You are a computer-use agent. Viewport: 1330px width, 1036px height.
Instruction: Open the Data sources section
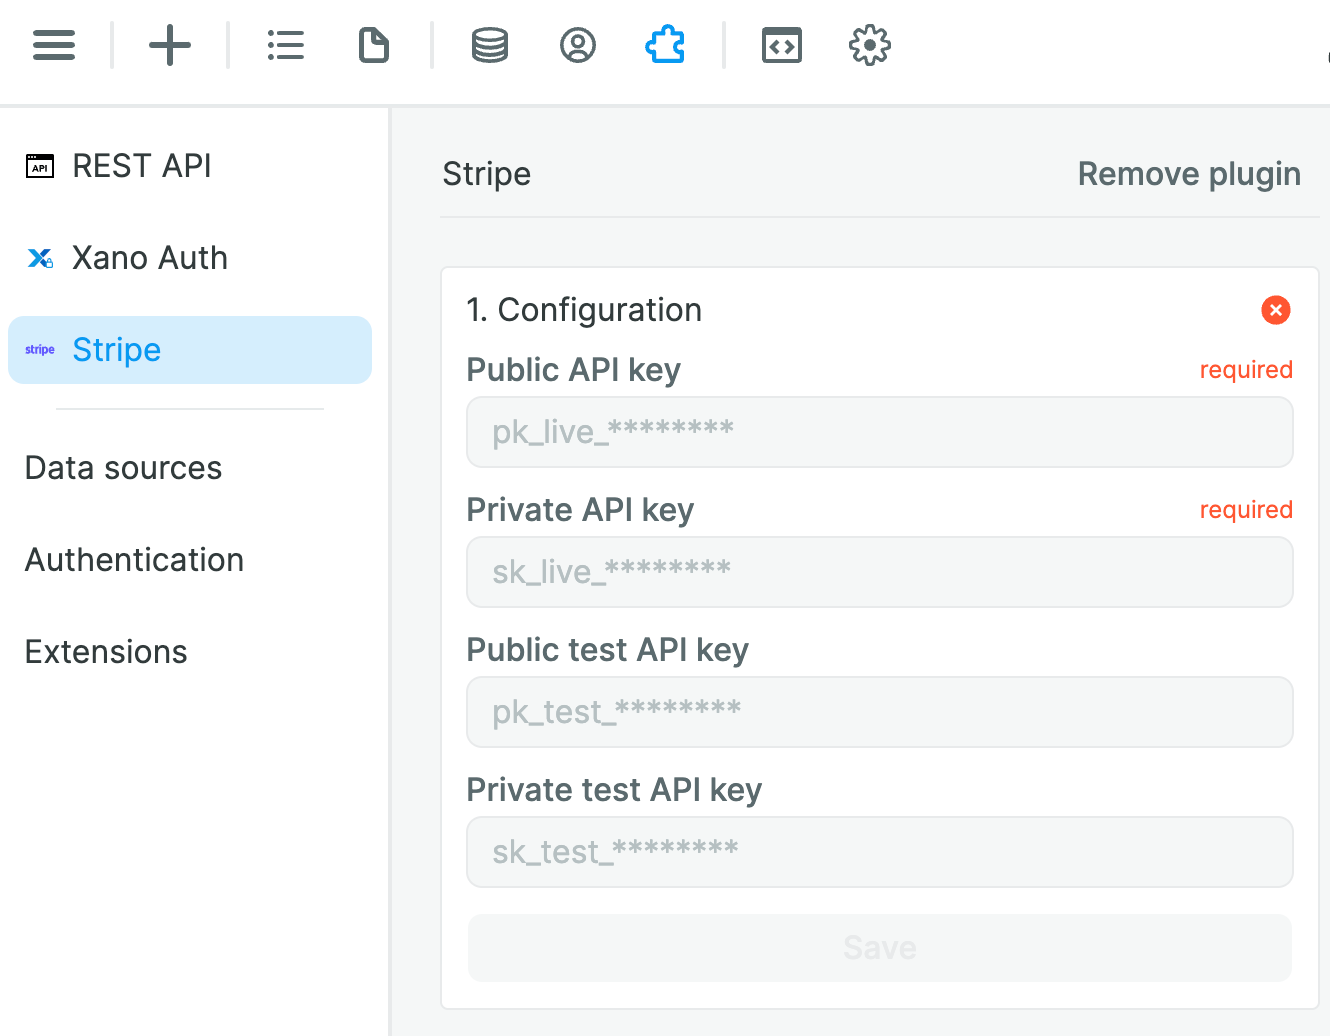pos(123,468)
